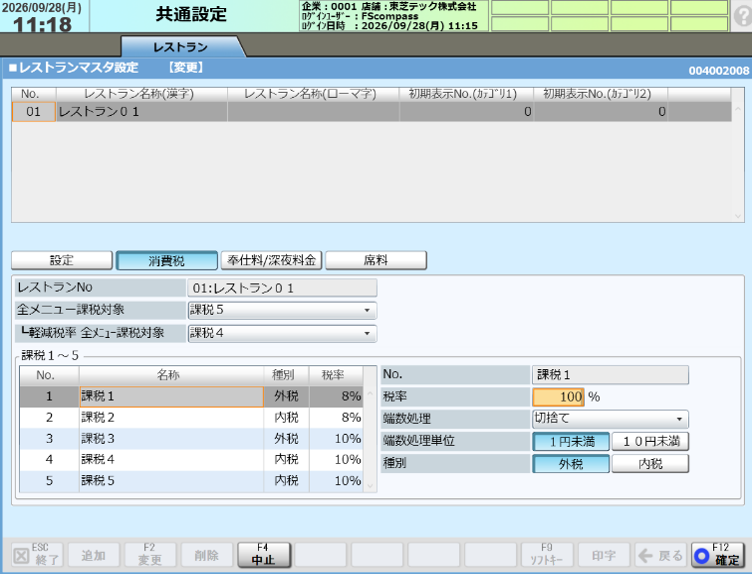Viewport: 752px width, 574px height.
Task: Click the 8% cell of row 課税2
Action: pyautogui.click(x=336, y=417)
